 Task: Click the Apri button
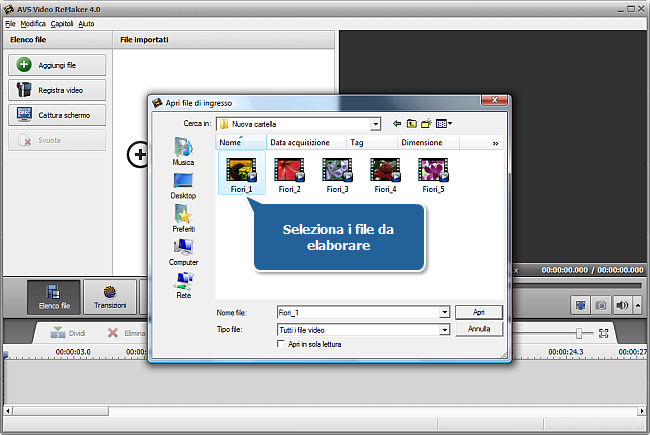pyautogui.click(x=479, y=312)
